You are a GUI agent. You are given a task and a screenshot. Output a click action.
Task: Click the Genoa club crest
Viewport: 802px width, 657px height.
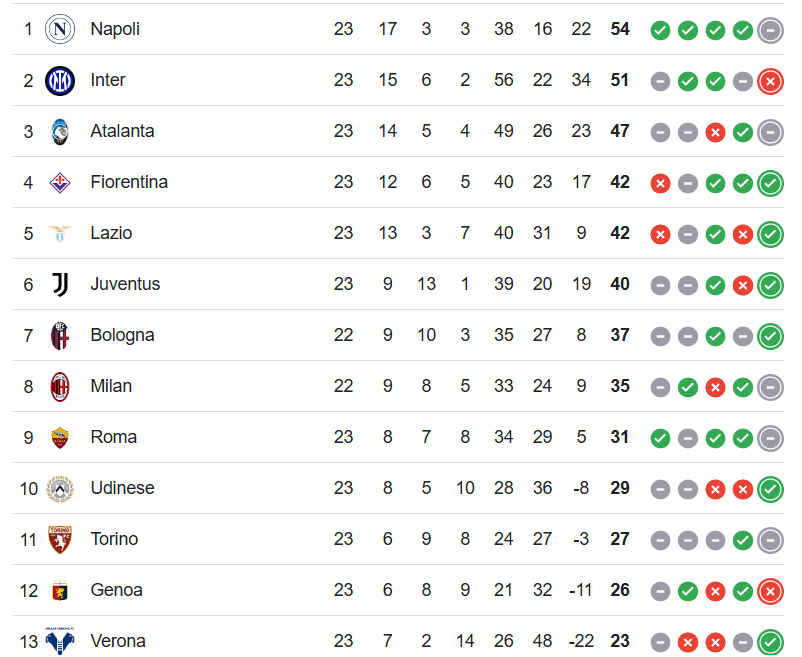(60, 590)
